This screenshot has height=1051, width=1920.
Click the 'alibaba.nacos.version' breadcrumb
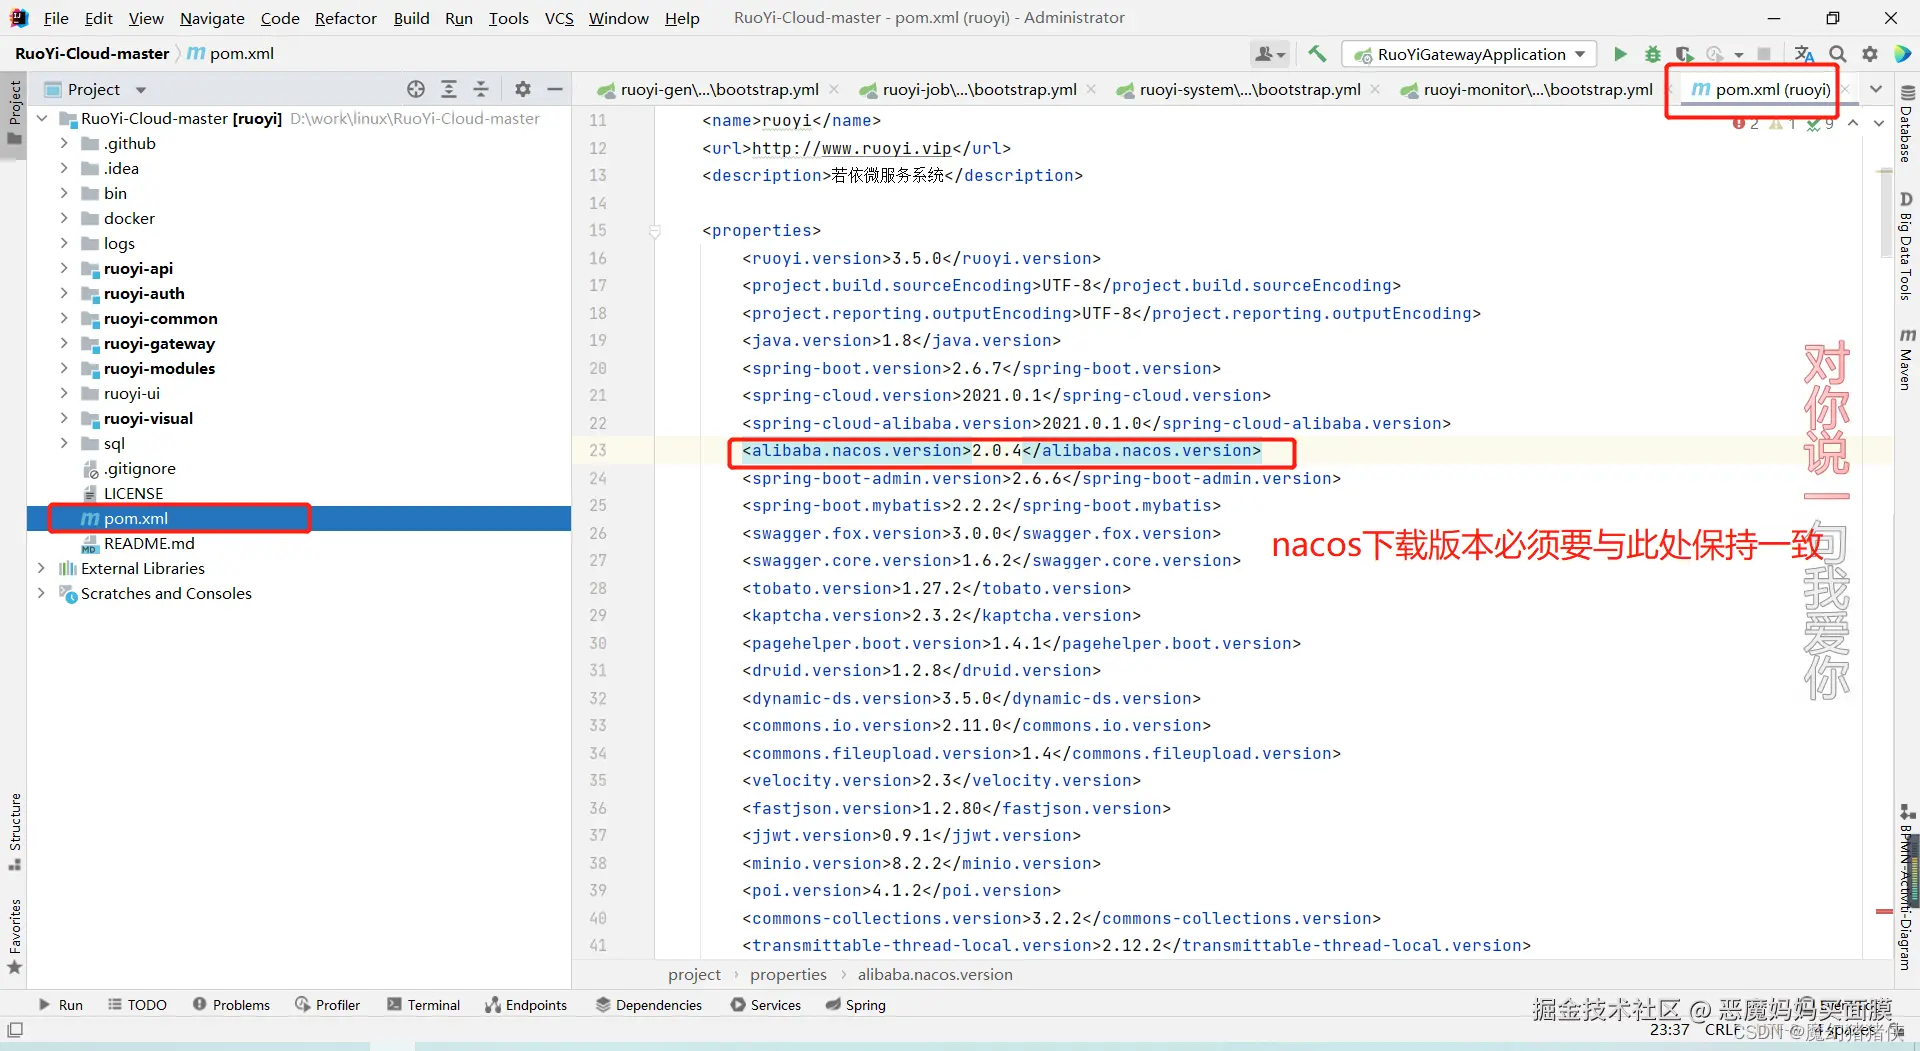[935, 974]
